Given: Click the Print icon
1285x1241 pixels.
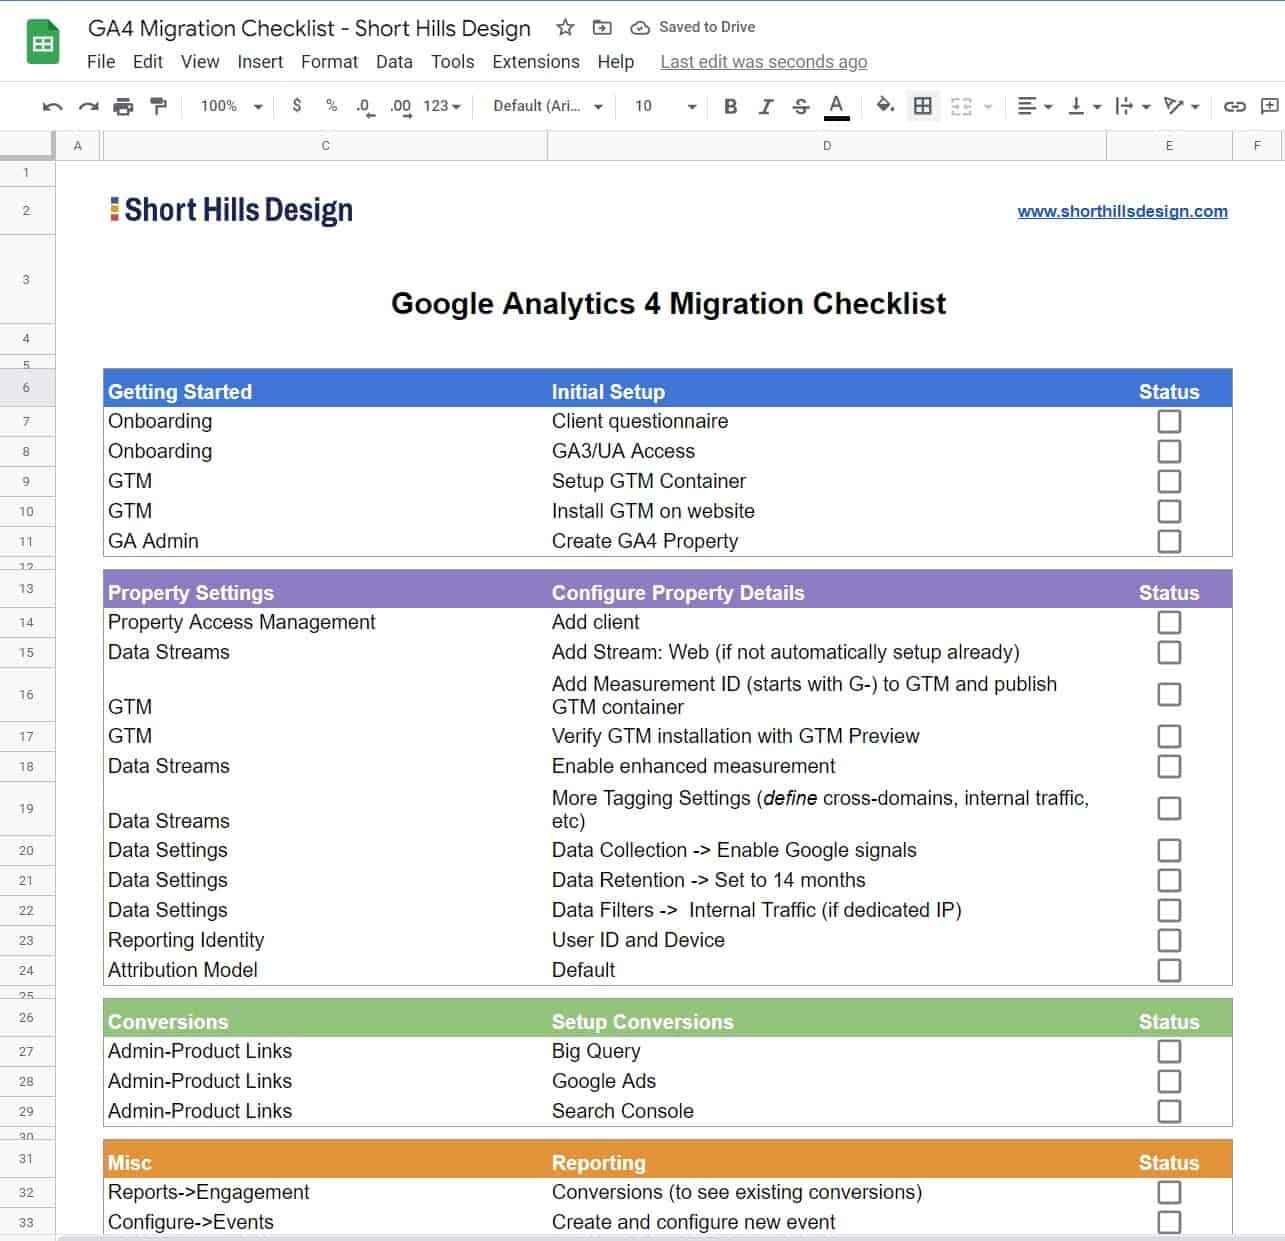Looking at the screenshot, I should pos(123,106).
